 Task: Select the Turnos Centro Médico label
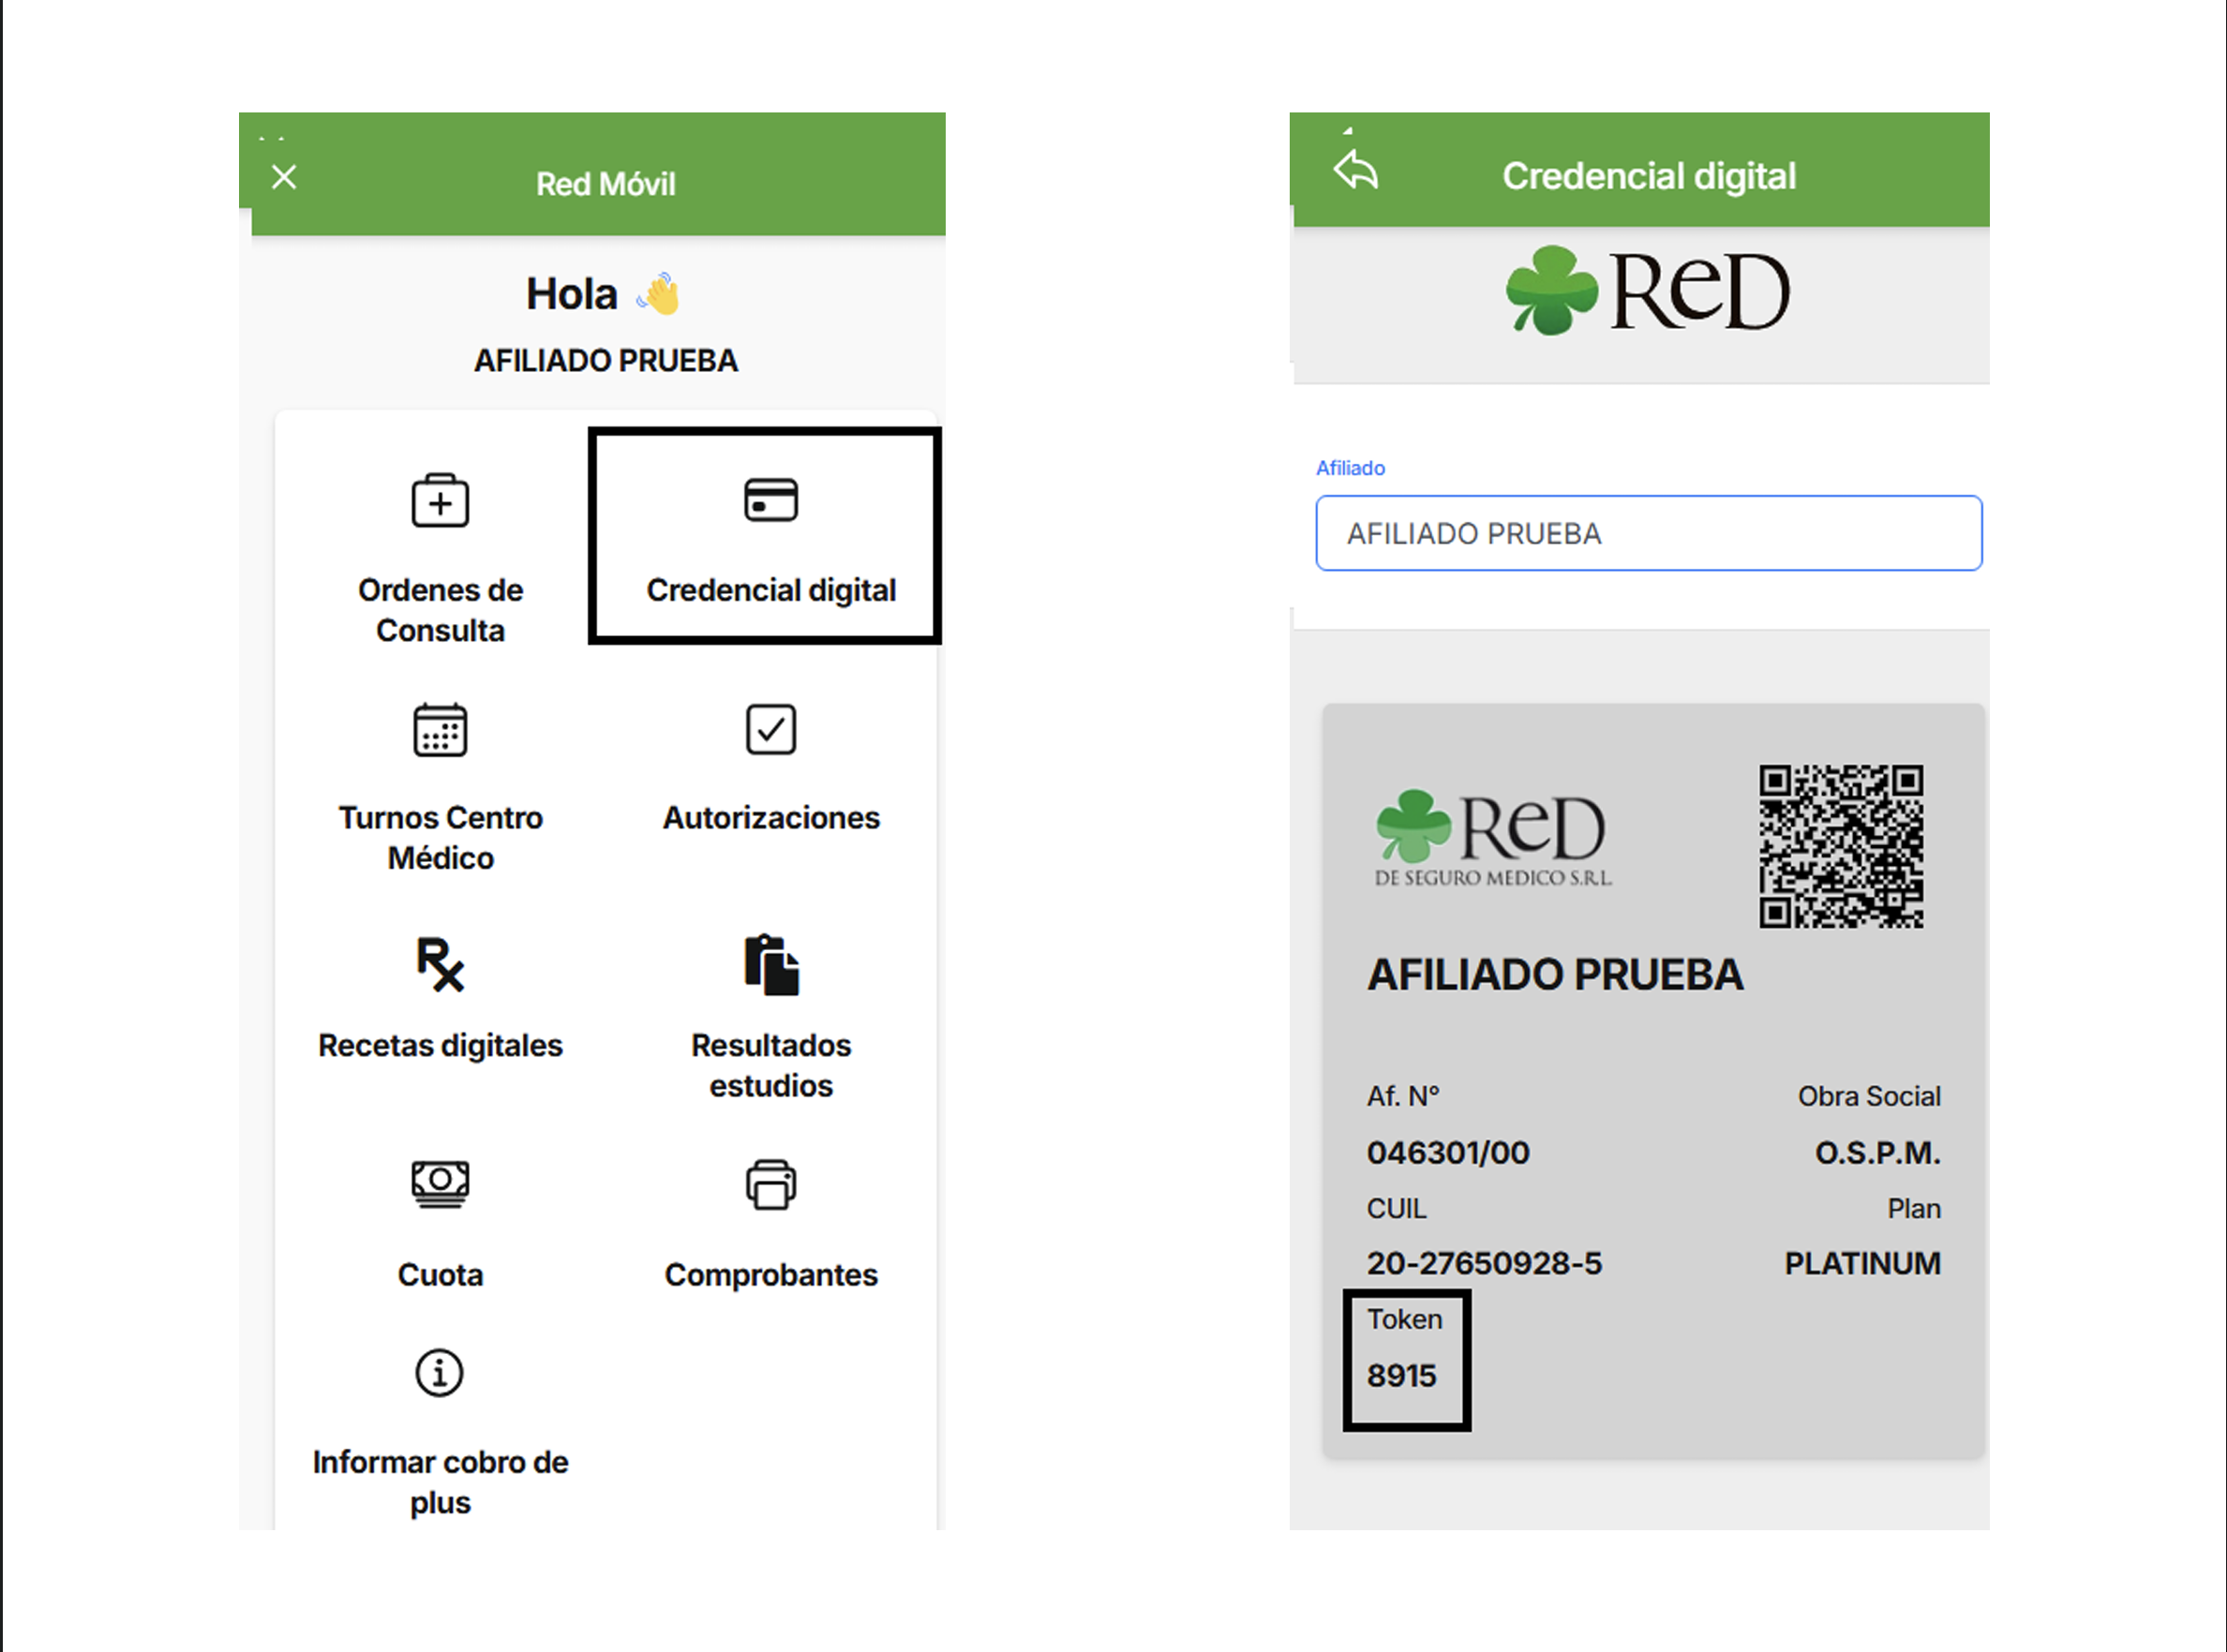click(440, 837)
